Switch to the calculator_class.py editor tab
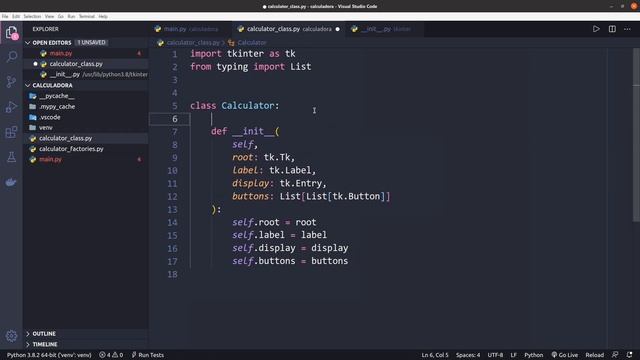The image size is (640, 360). coord(288,29)
